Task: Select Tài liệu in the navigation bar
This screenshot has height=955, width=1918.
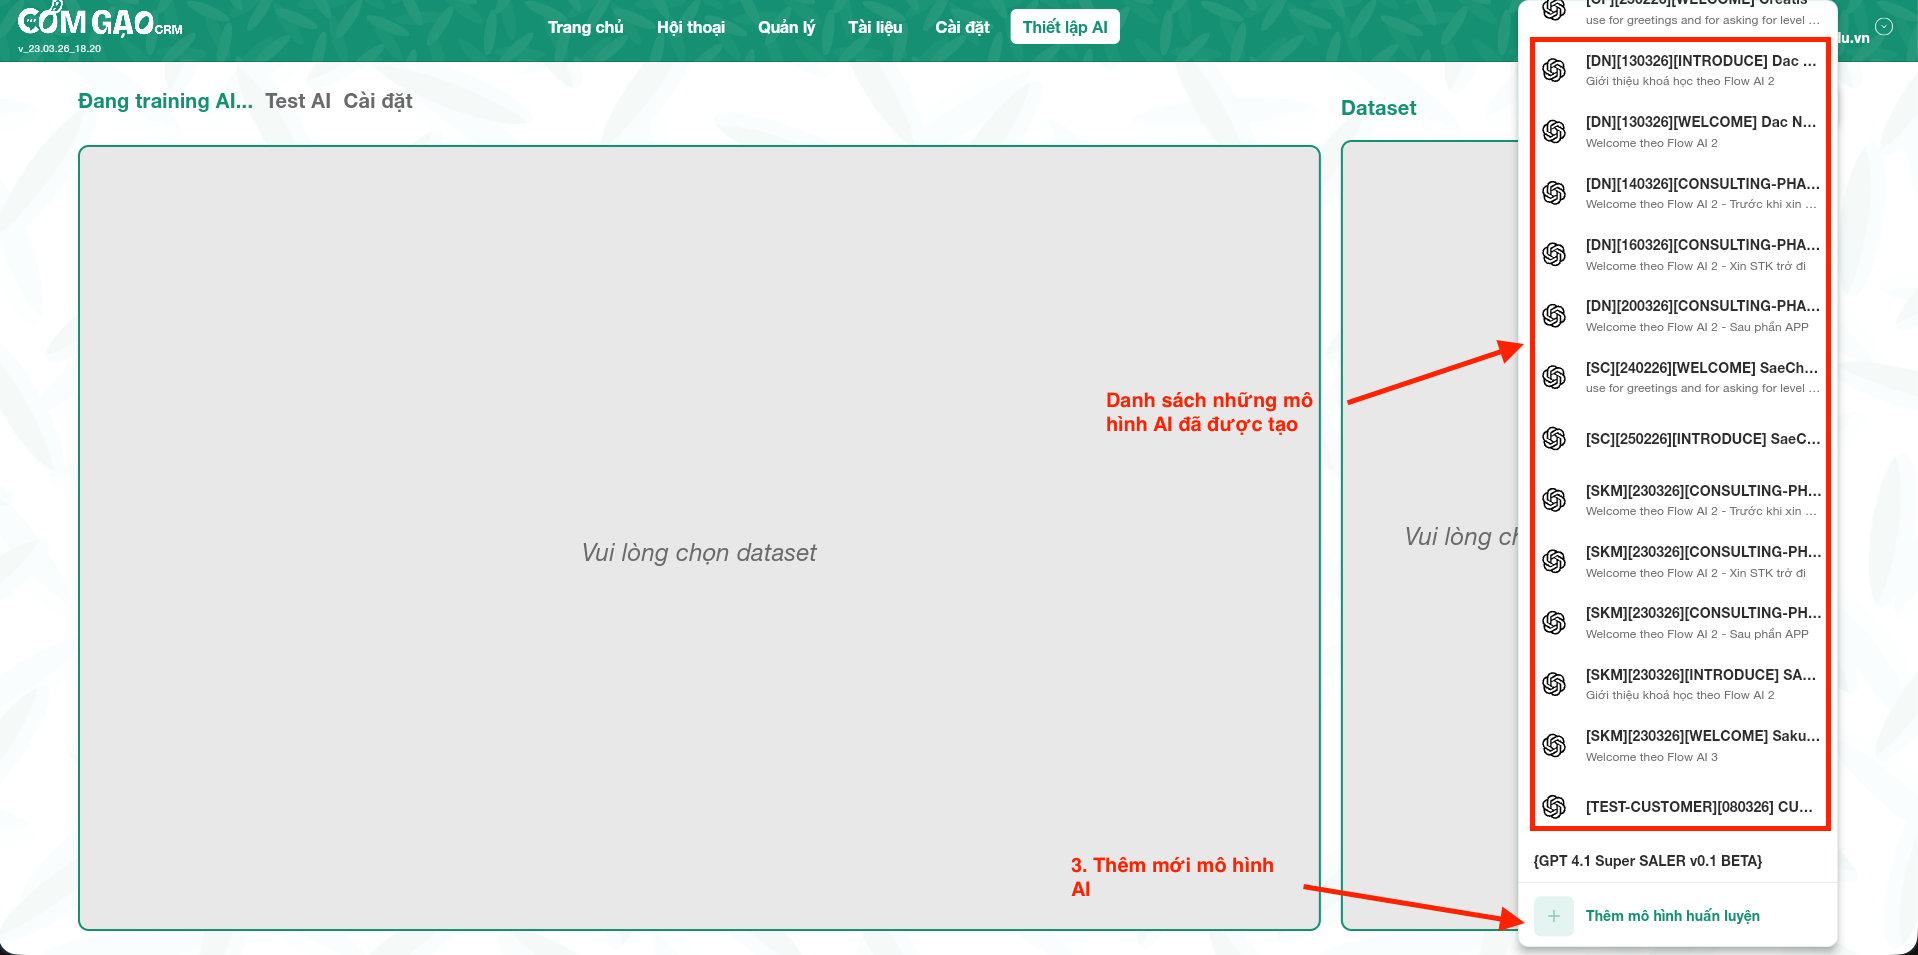Action: (875, 27)
